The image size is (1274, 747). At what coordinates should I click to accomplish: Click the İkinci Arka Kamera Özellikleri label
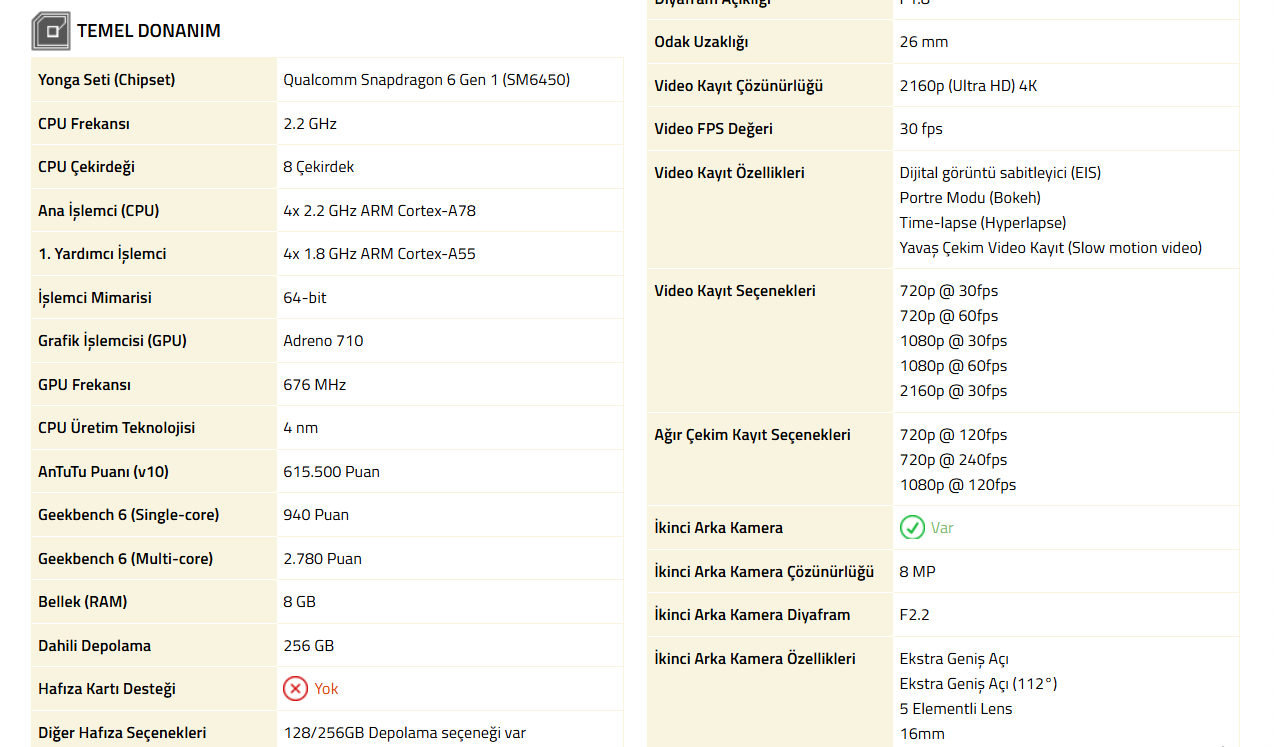[755, 659]
